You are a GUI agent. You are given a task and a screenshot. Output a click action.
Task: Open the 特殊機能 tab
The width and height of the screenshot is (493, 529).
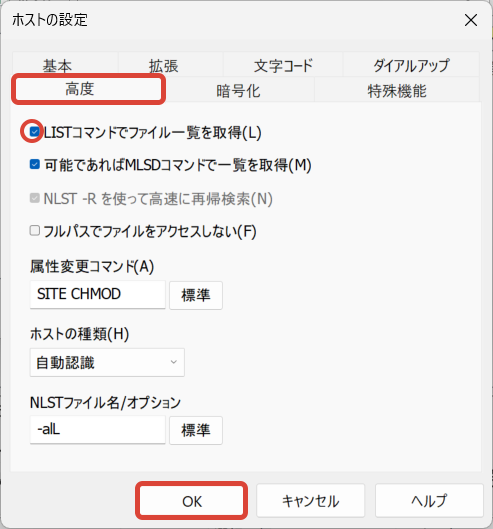coord(397,90)
